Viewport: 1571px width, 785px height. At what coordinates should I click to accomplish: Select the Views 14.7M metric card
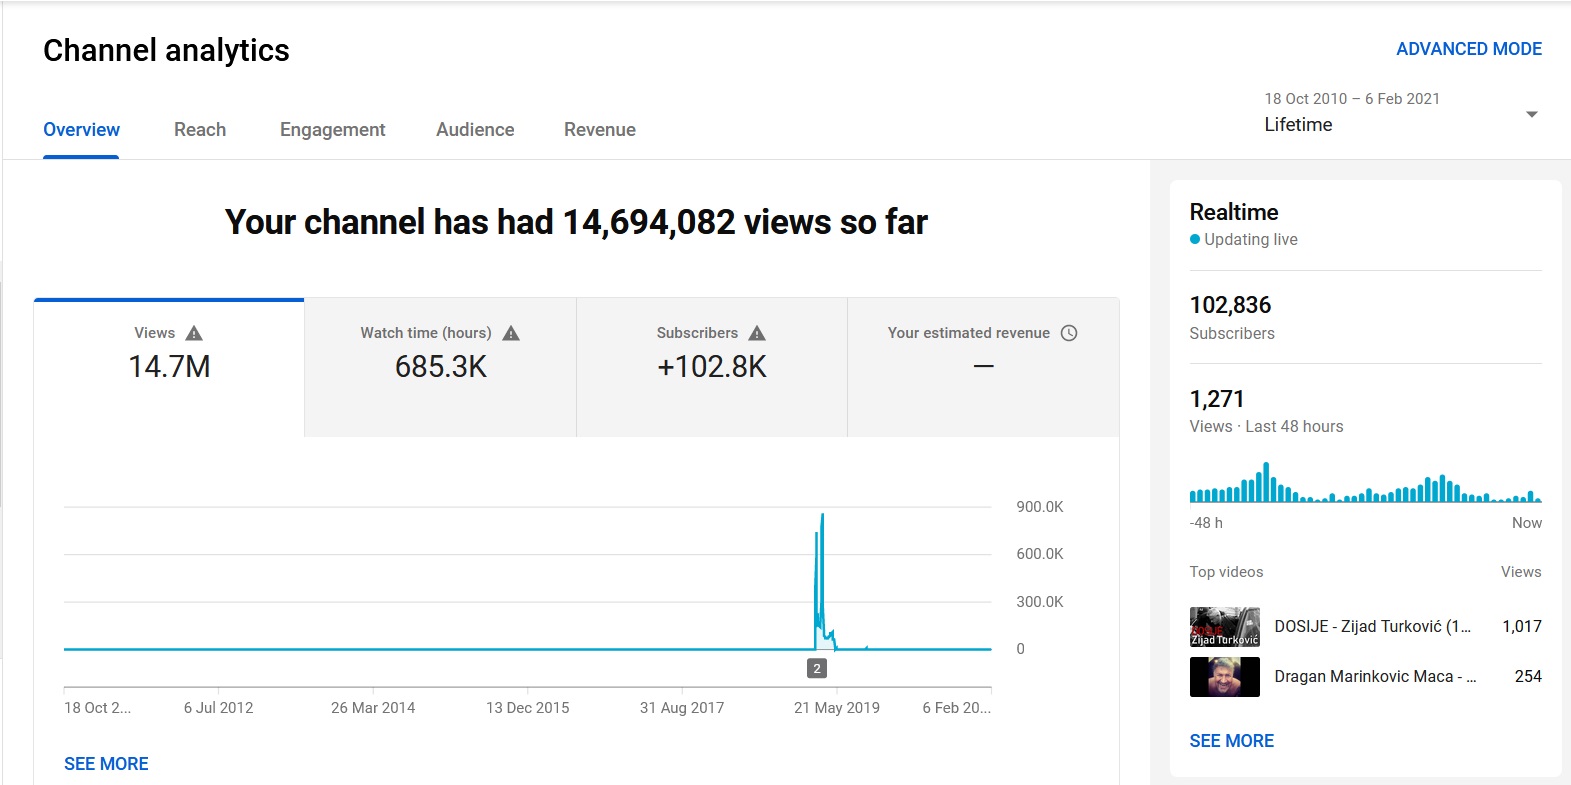[169, 367]
